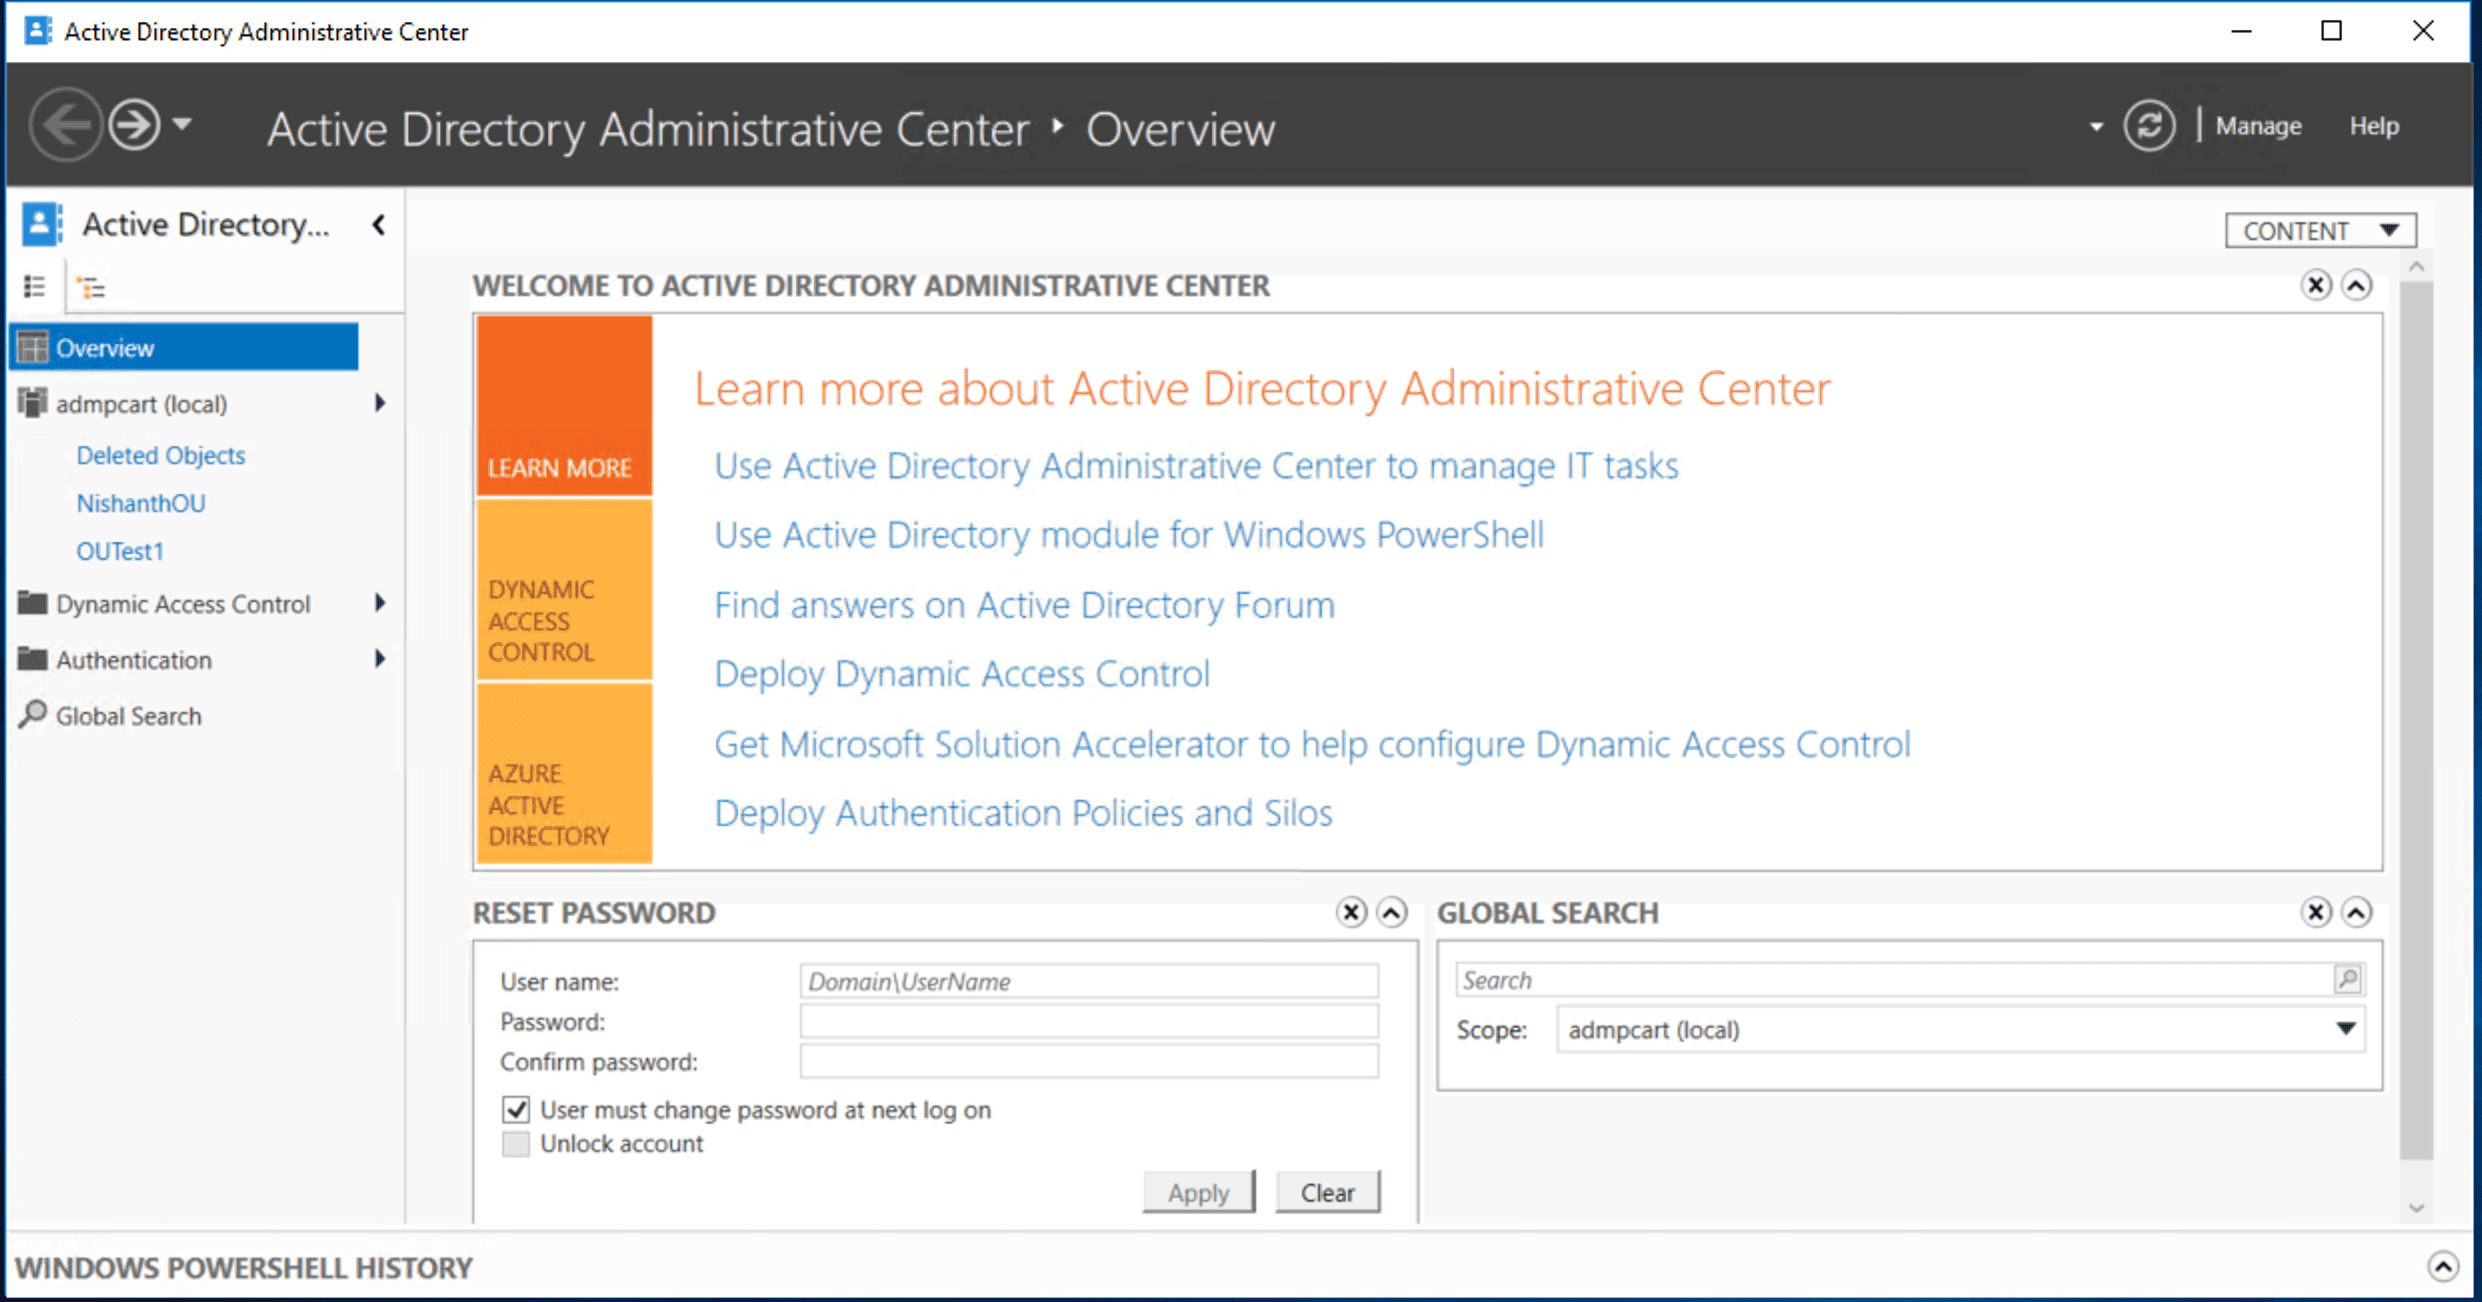Screen dimensions: 2482x1302
Task: Open the Manage menu
Action: pos(2258,126)
